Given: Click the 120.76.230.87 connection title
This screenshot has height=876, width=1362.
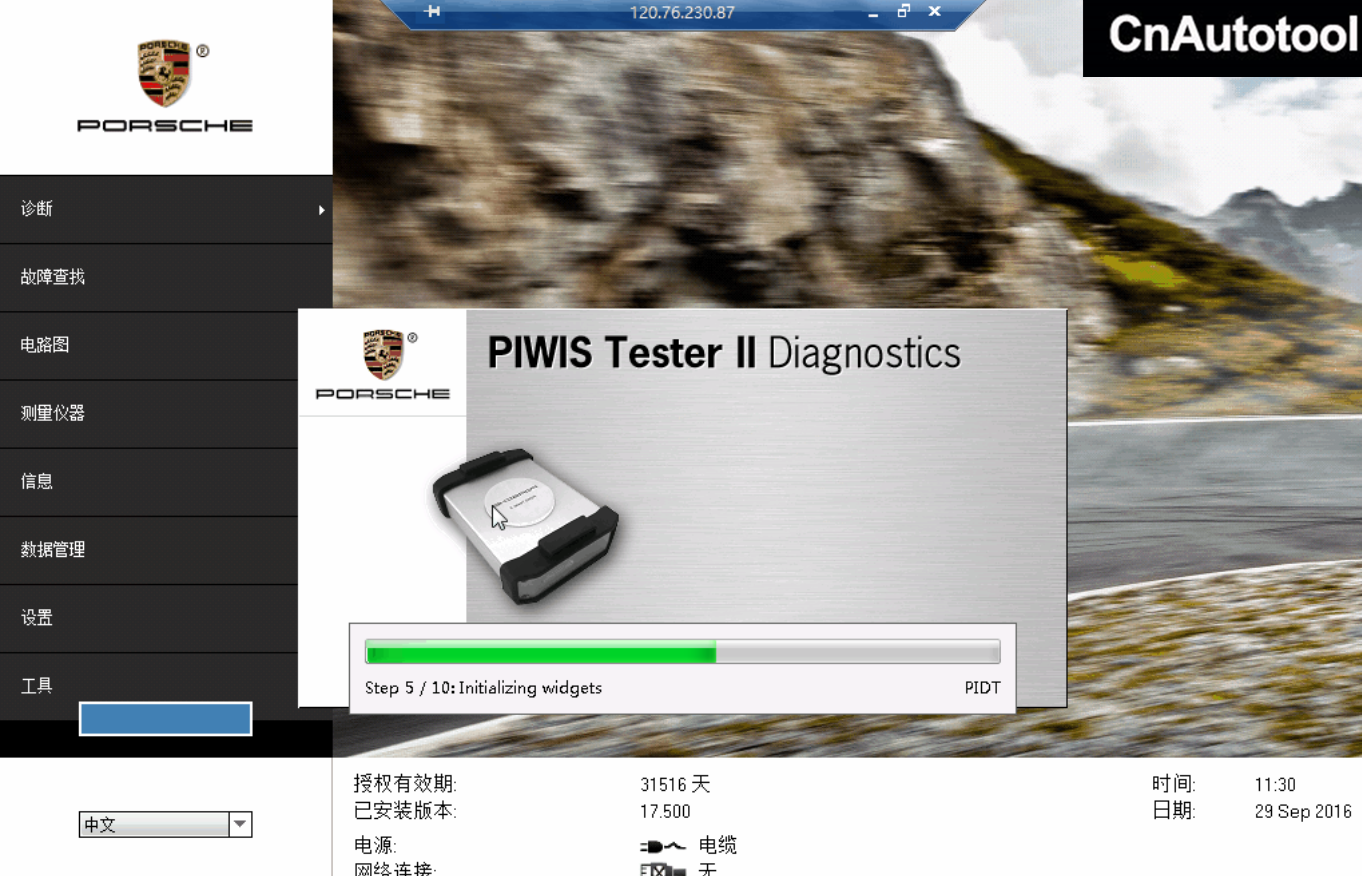Looking at the screenshot, I should pos(682,13).
